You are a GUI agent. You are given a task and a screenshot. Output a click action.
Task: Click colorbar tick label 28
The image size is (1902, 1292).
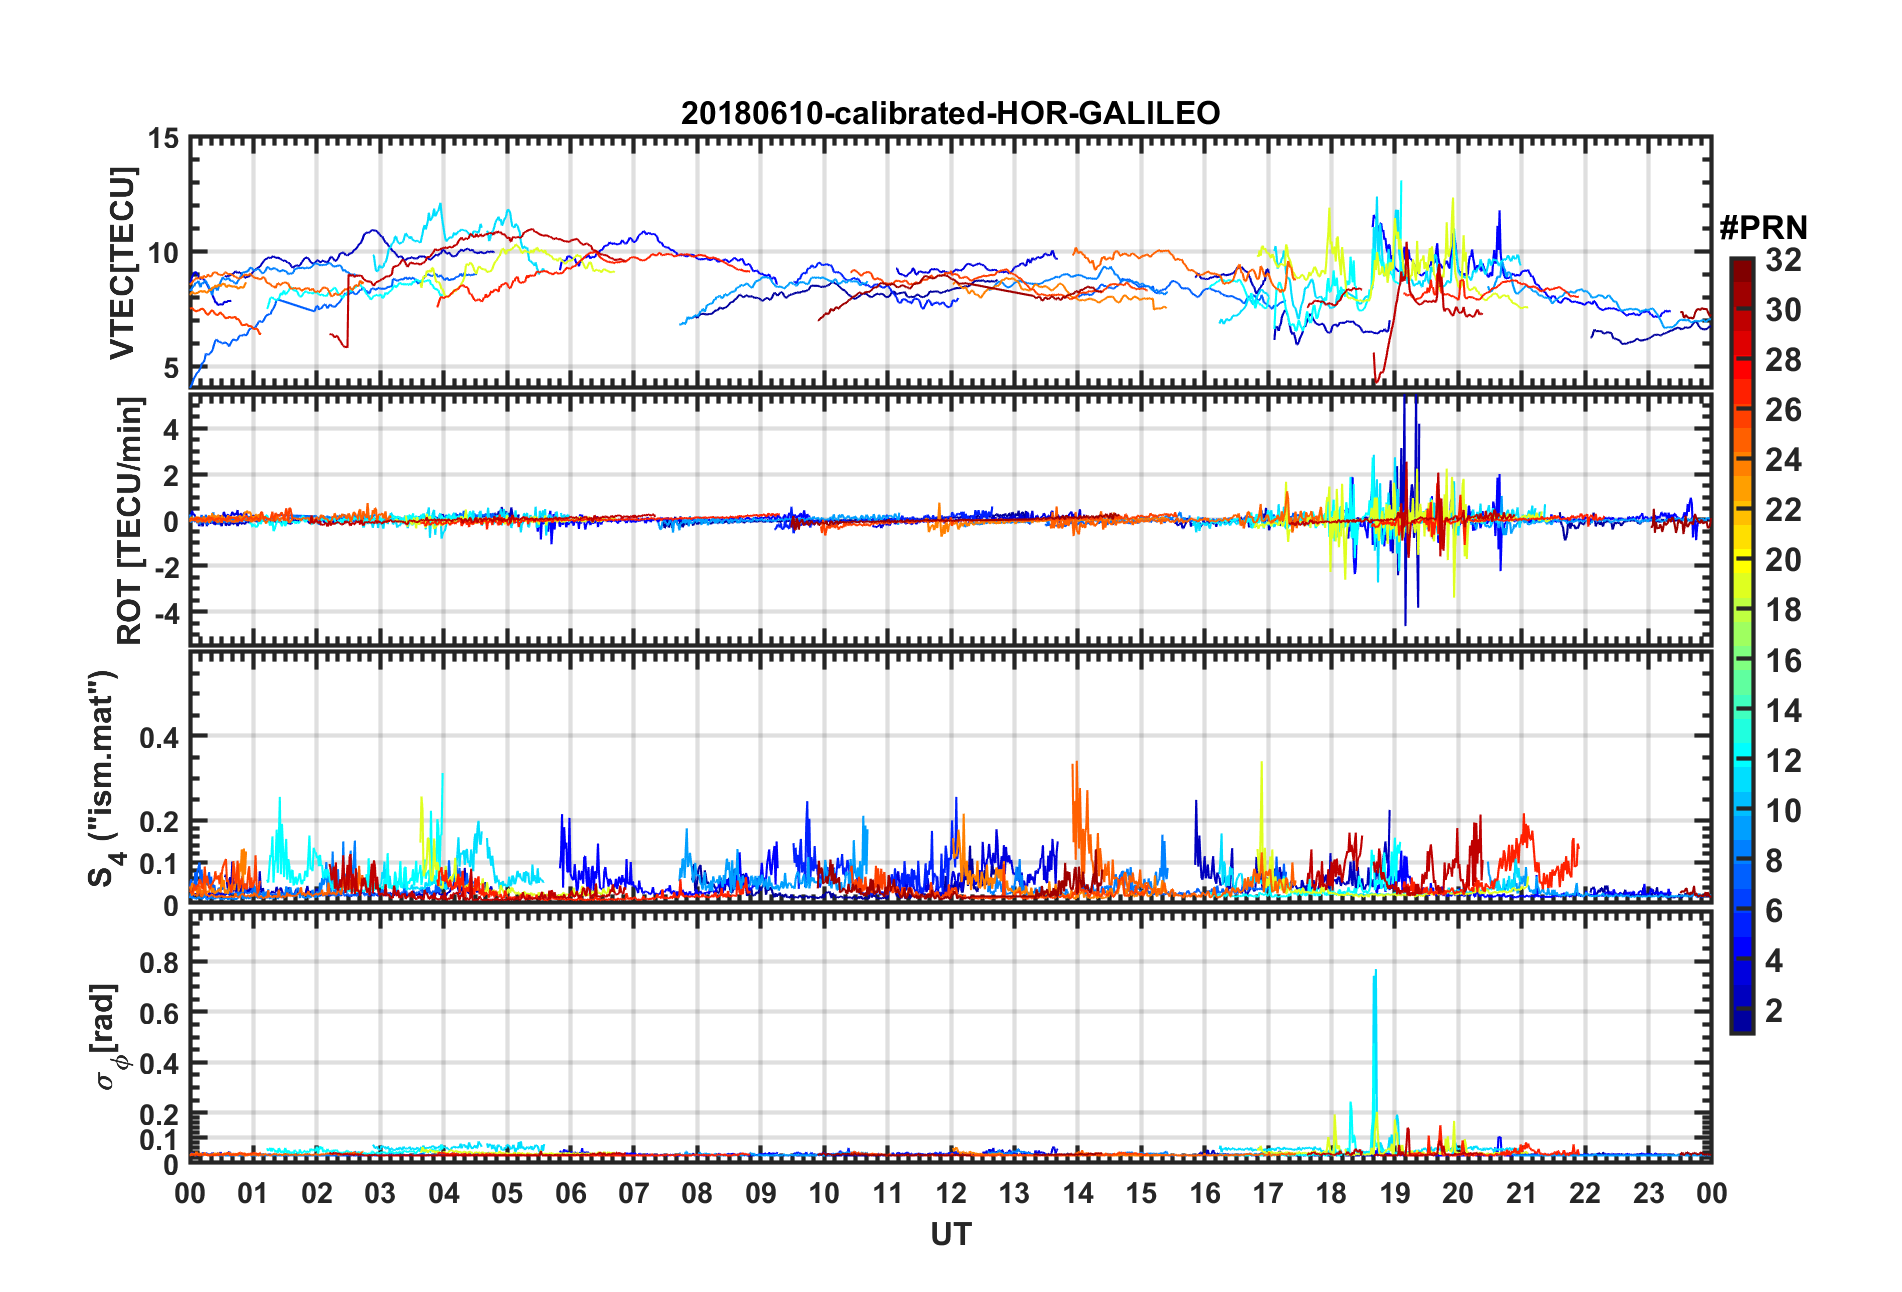tap(1784, 360)
